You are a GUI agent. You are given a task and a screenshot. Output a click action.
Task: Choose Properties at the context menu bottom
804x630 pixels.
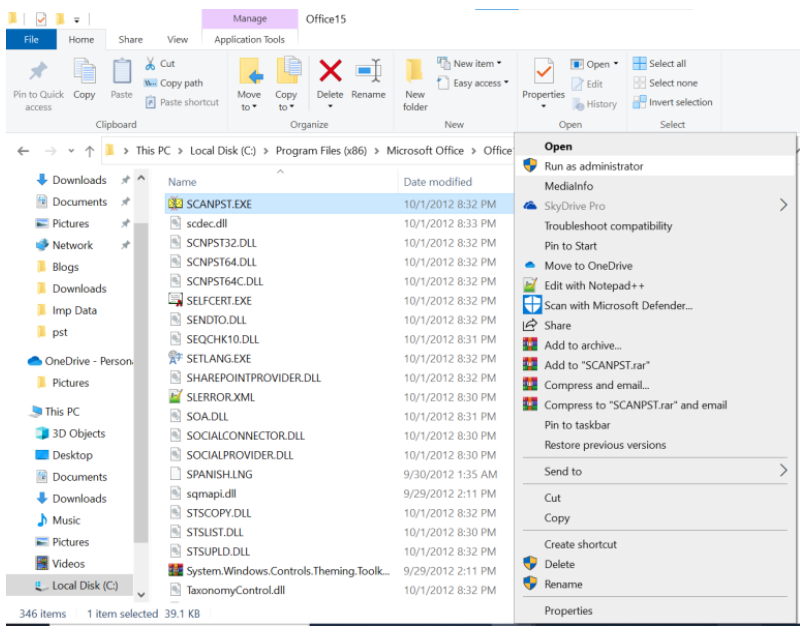568,611
